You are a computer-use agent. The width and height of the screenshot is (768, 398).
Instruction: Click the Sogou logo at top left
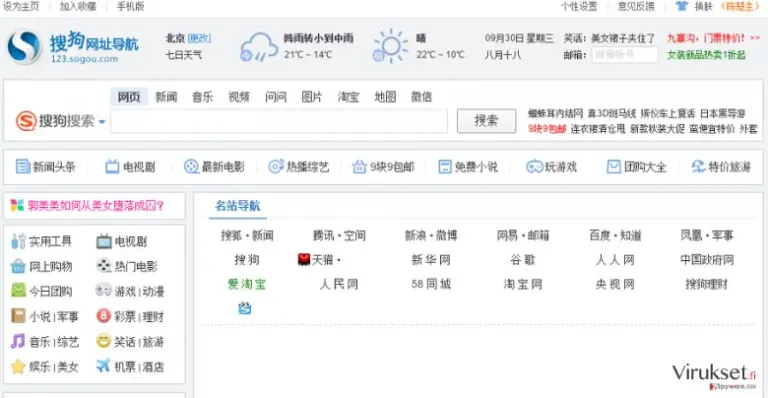[24, 47]
